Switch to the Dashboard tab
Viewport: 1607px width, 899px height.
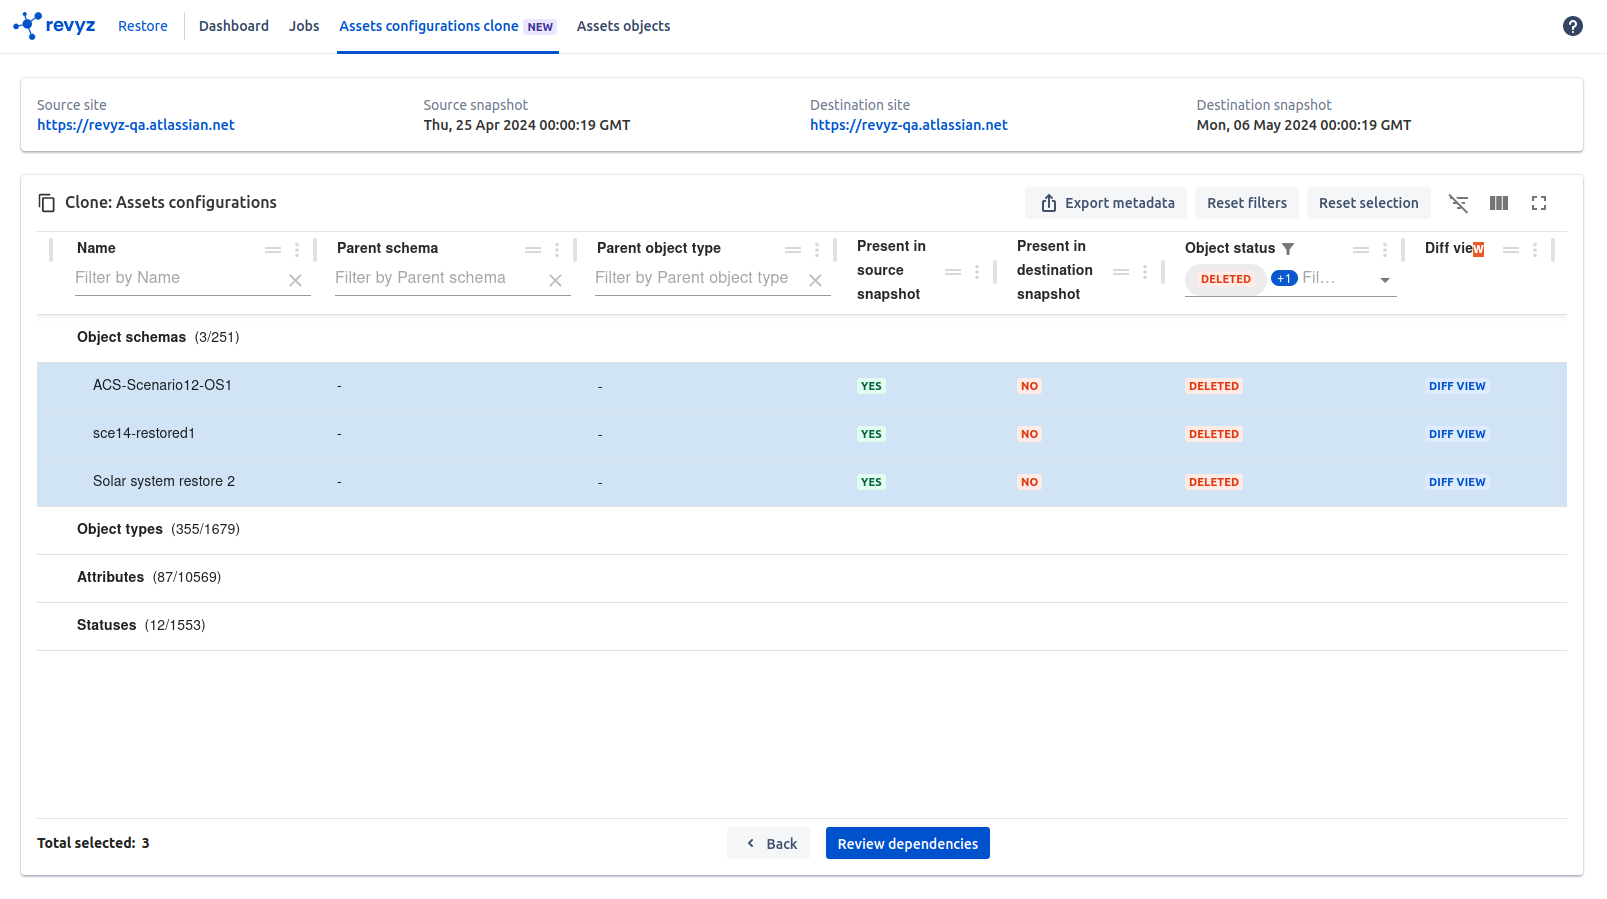234,26
